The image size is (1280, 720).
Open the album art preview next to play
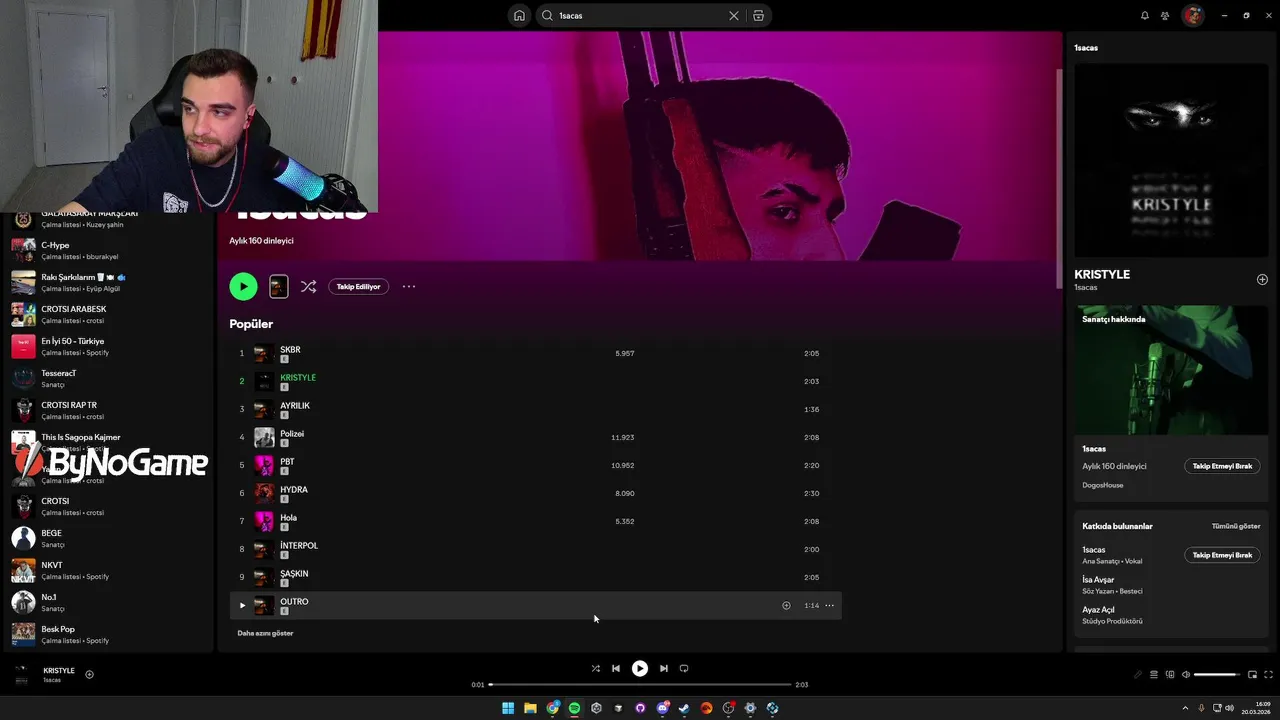tap(279, 286)
